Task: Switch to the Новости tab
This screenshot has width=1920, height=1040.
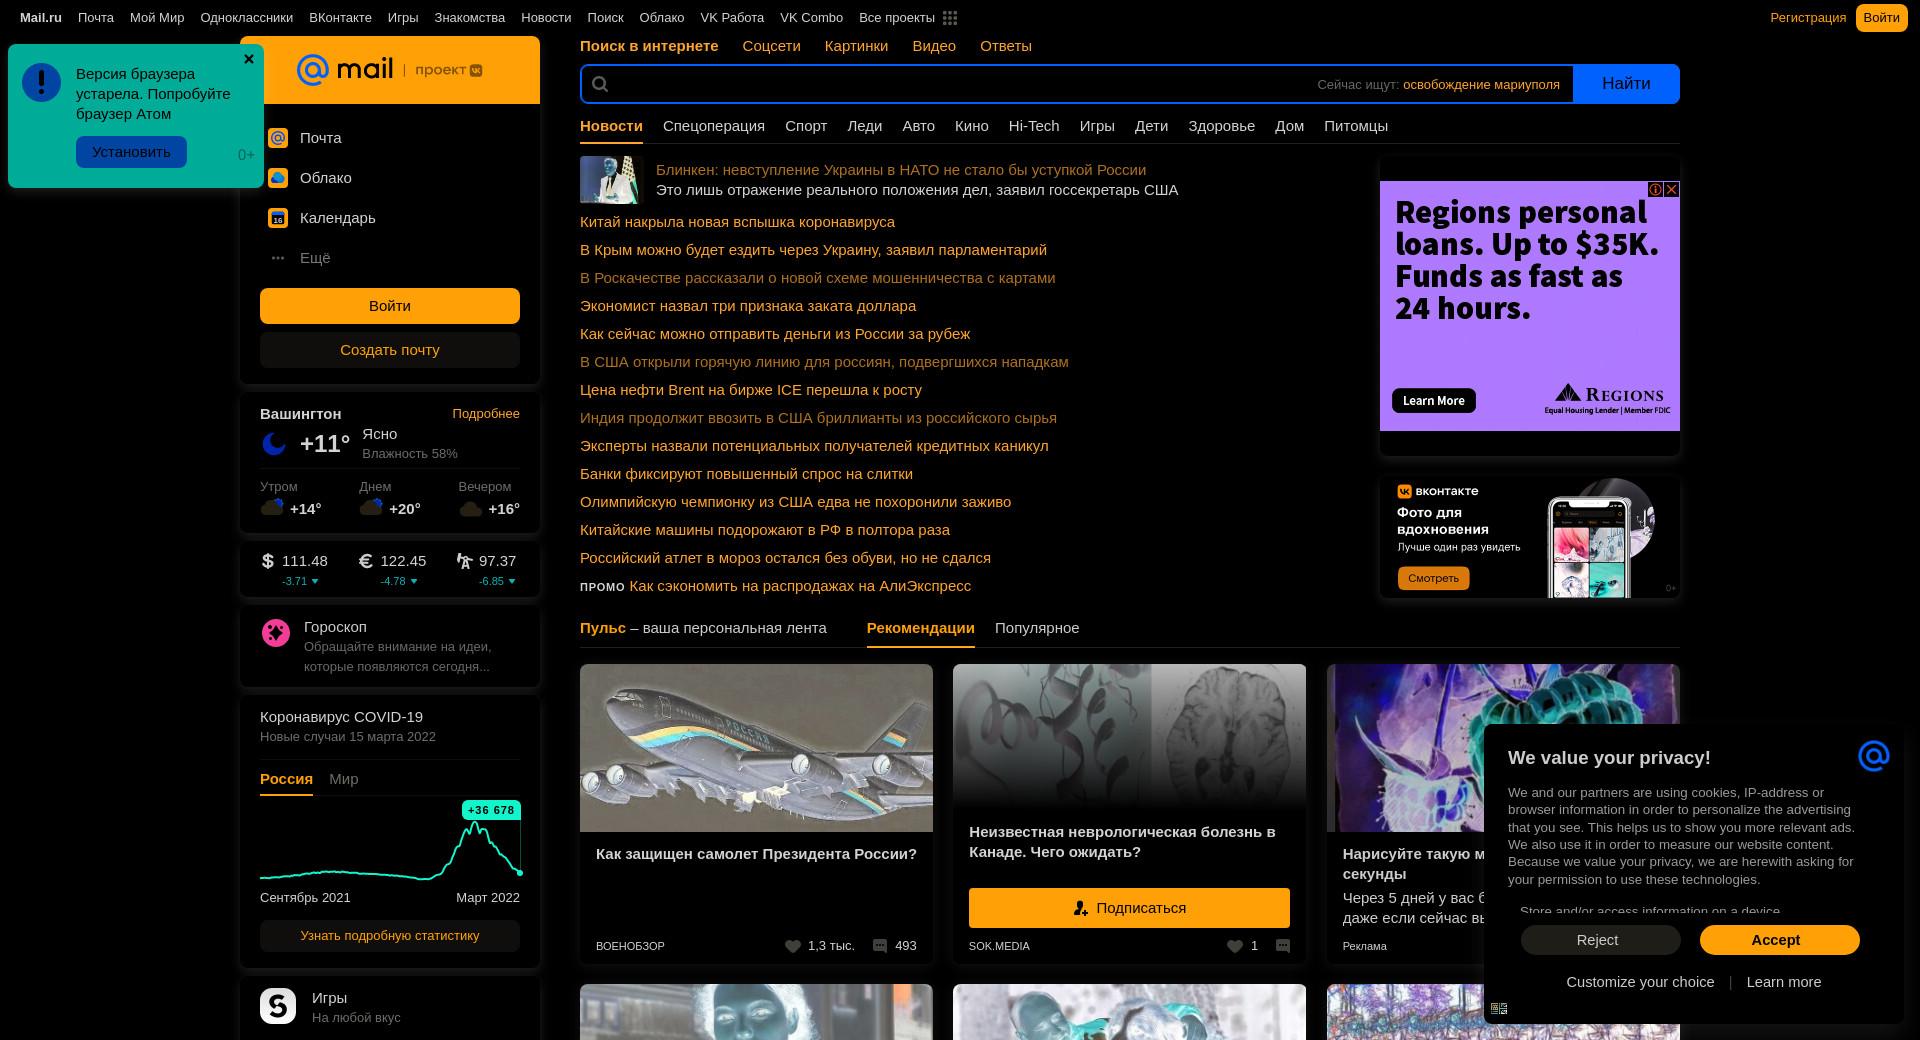Action: [611, 126]
